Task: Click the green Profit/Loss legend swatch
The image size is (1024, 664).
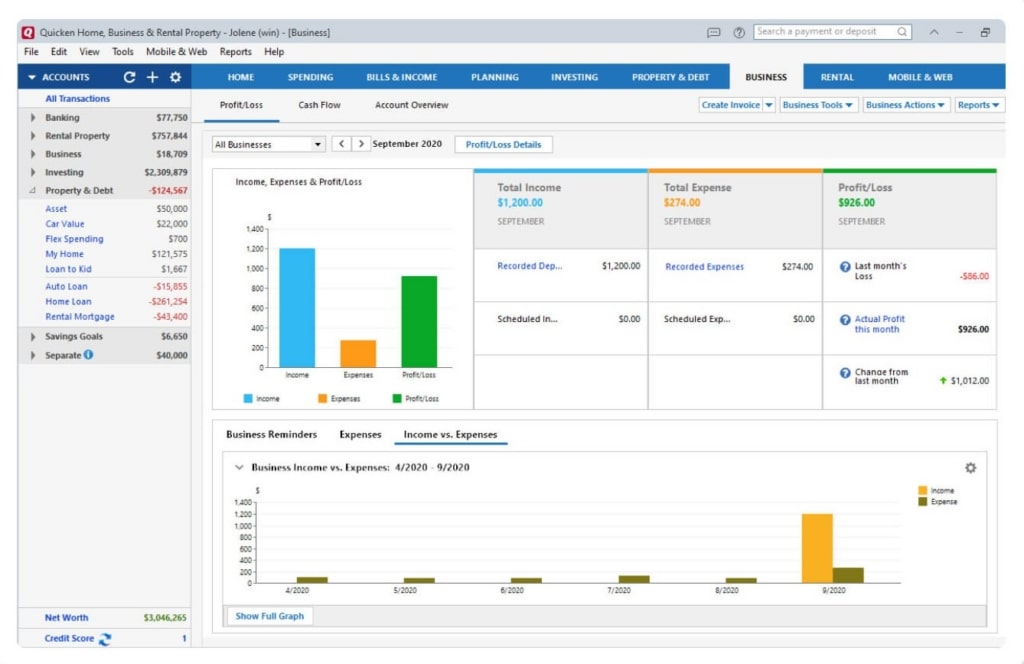Action: click(x=397, y=398)
